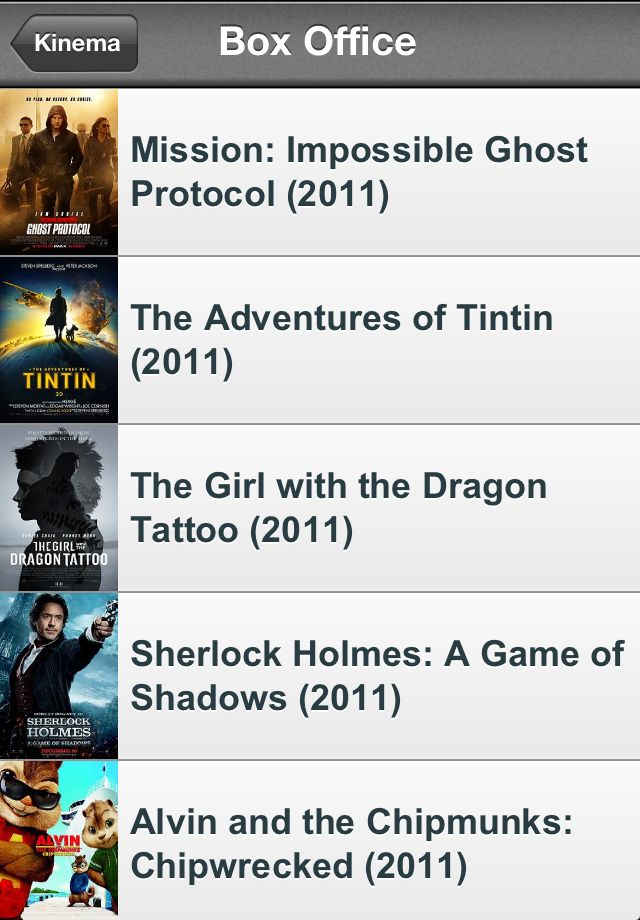Viewport: 640px width, 920px height.
Task: Tap the Box Office header title
Action: [x=317, y=42]
